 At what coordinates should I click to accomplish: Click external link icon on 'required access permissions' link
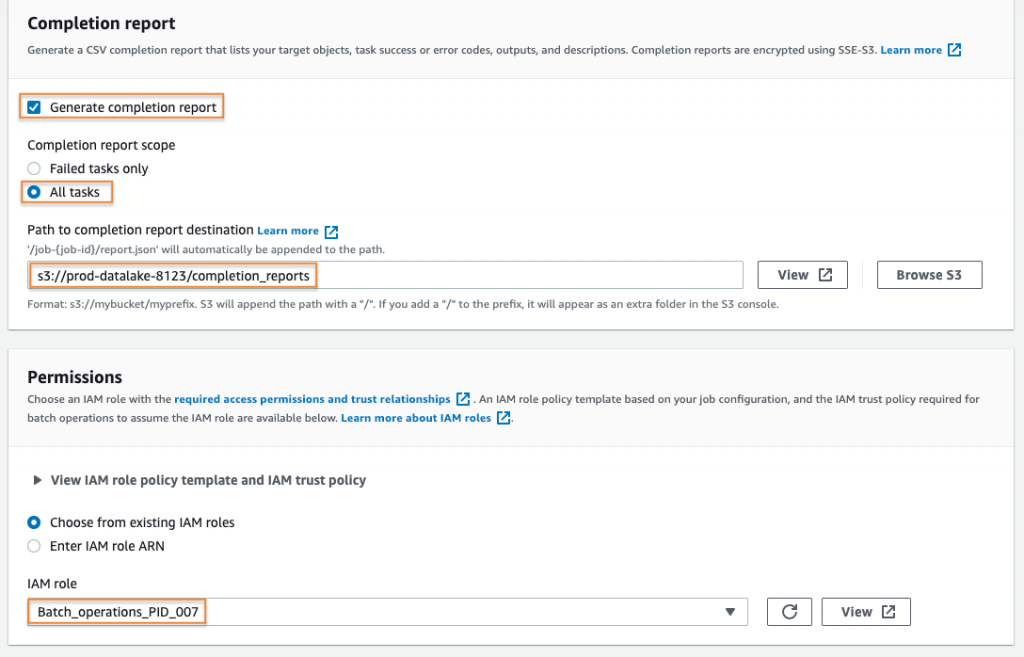tap(462, 398)
